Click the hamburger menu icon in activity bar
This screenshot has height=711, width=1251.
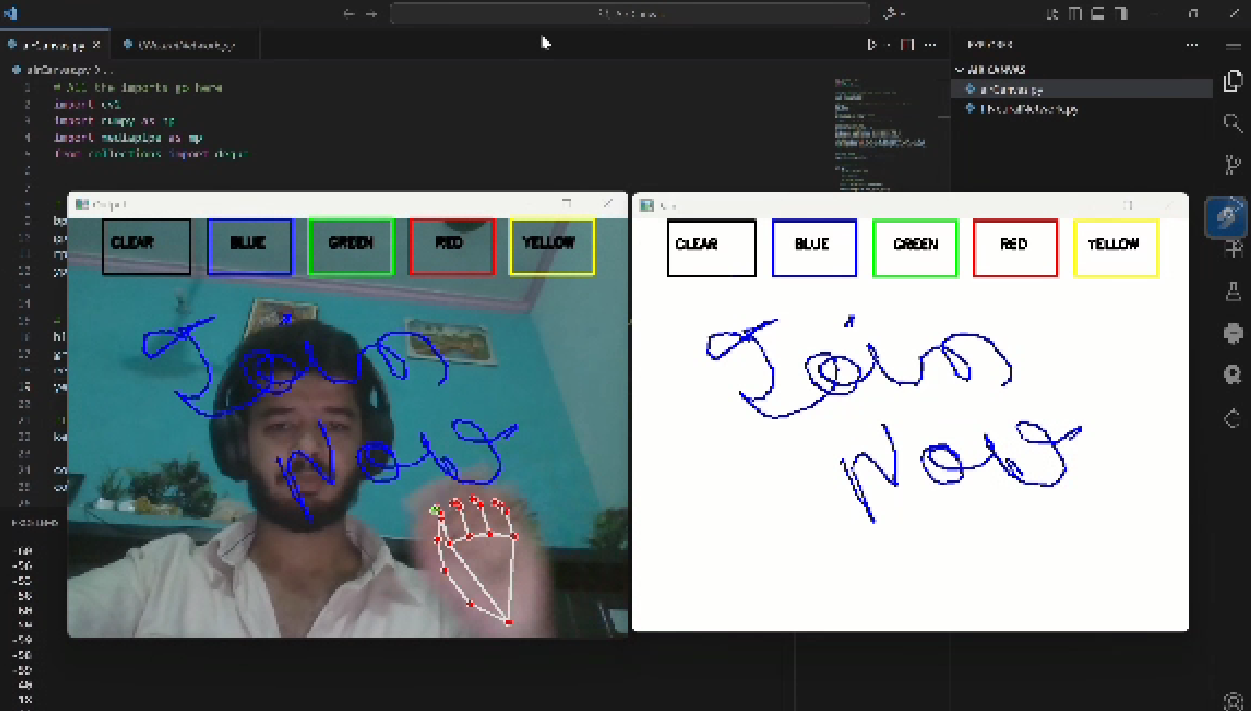[x=1232, y=46]
